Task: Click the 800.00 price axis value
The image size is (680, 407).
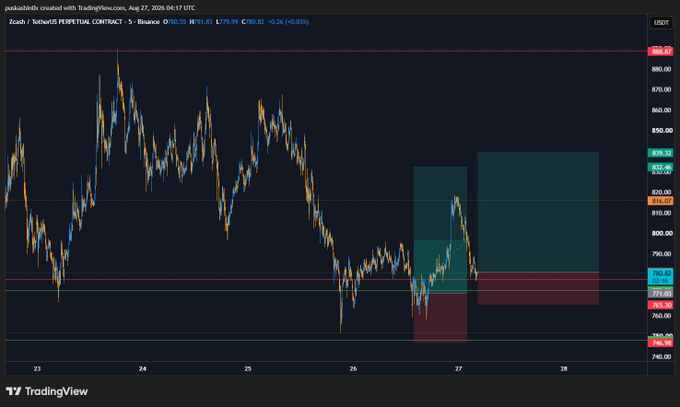Action: click(x=661, y=233)
